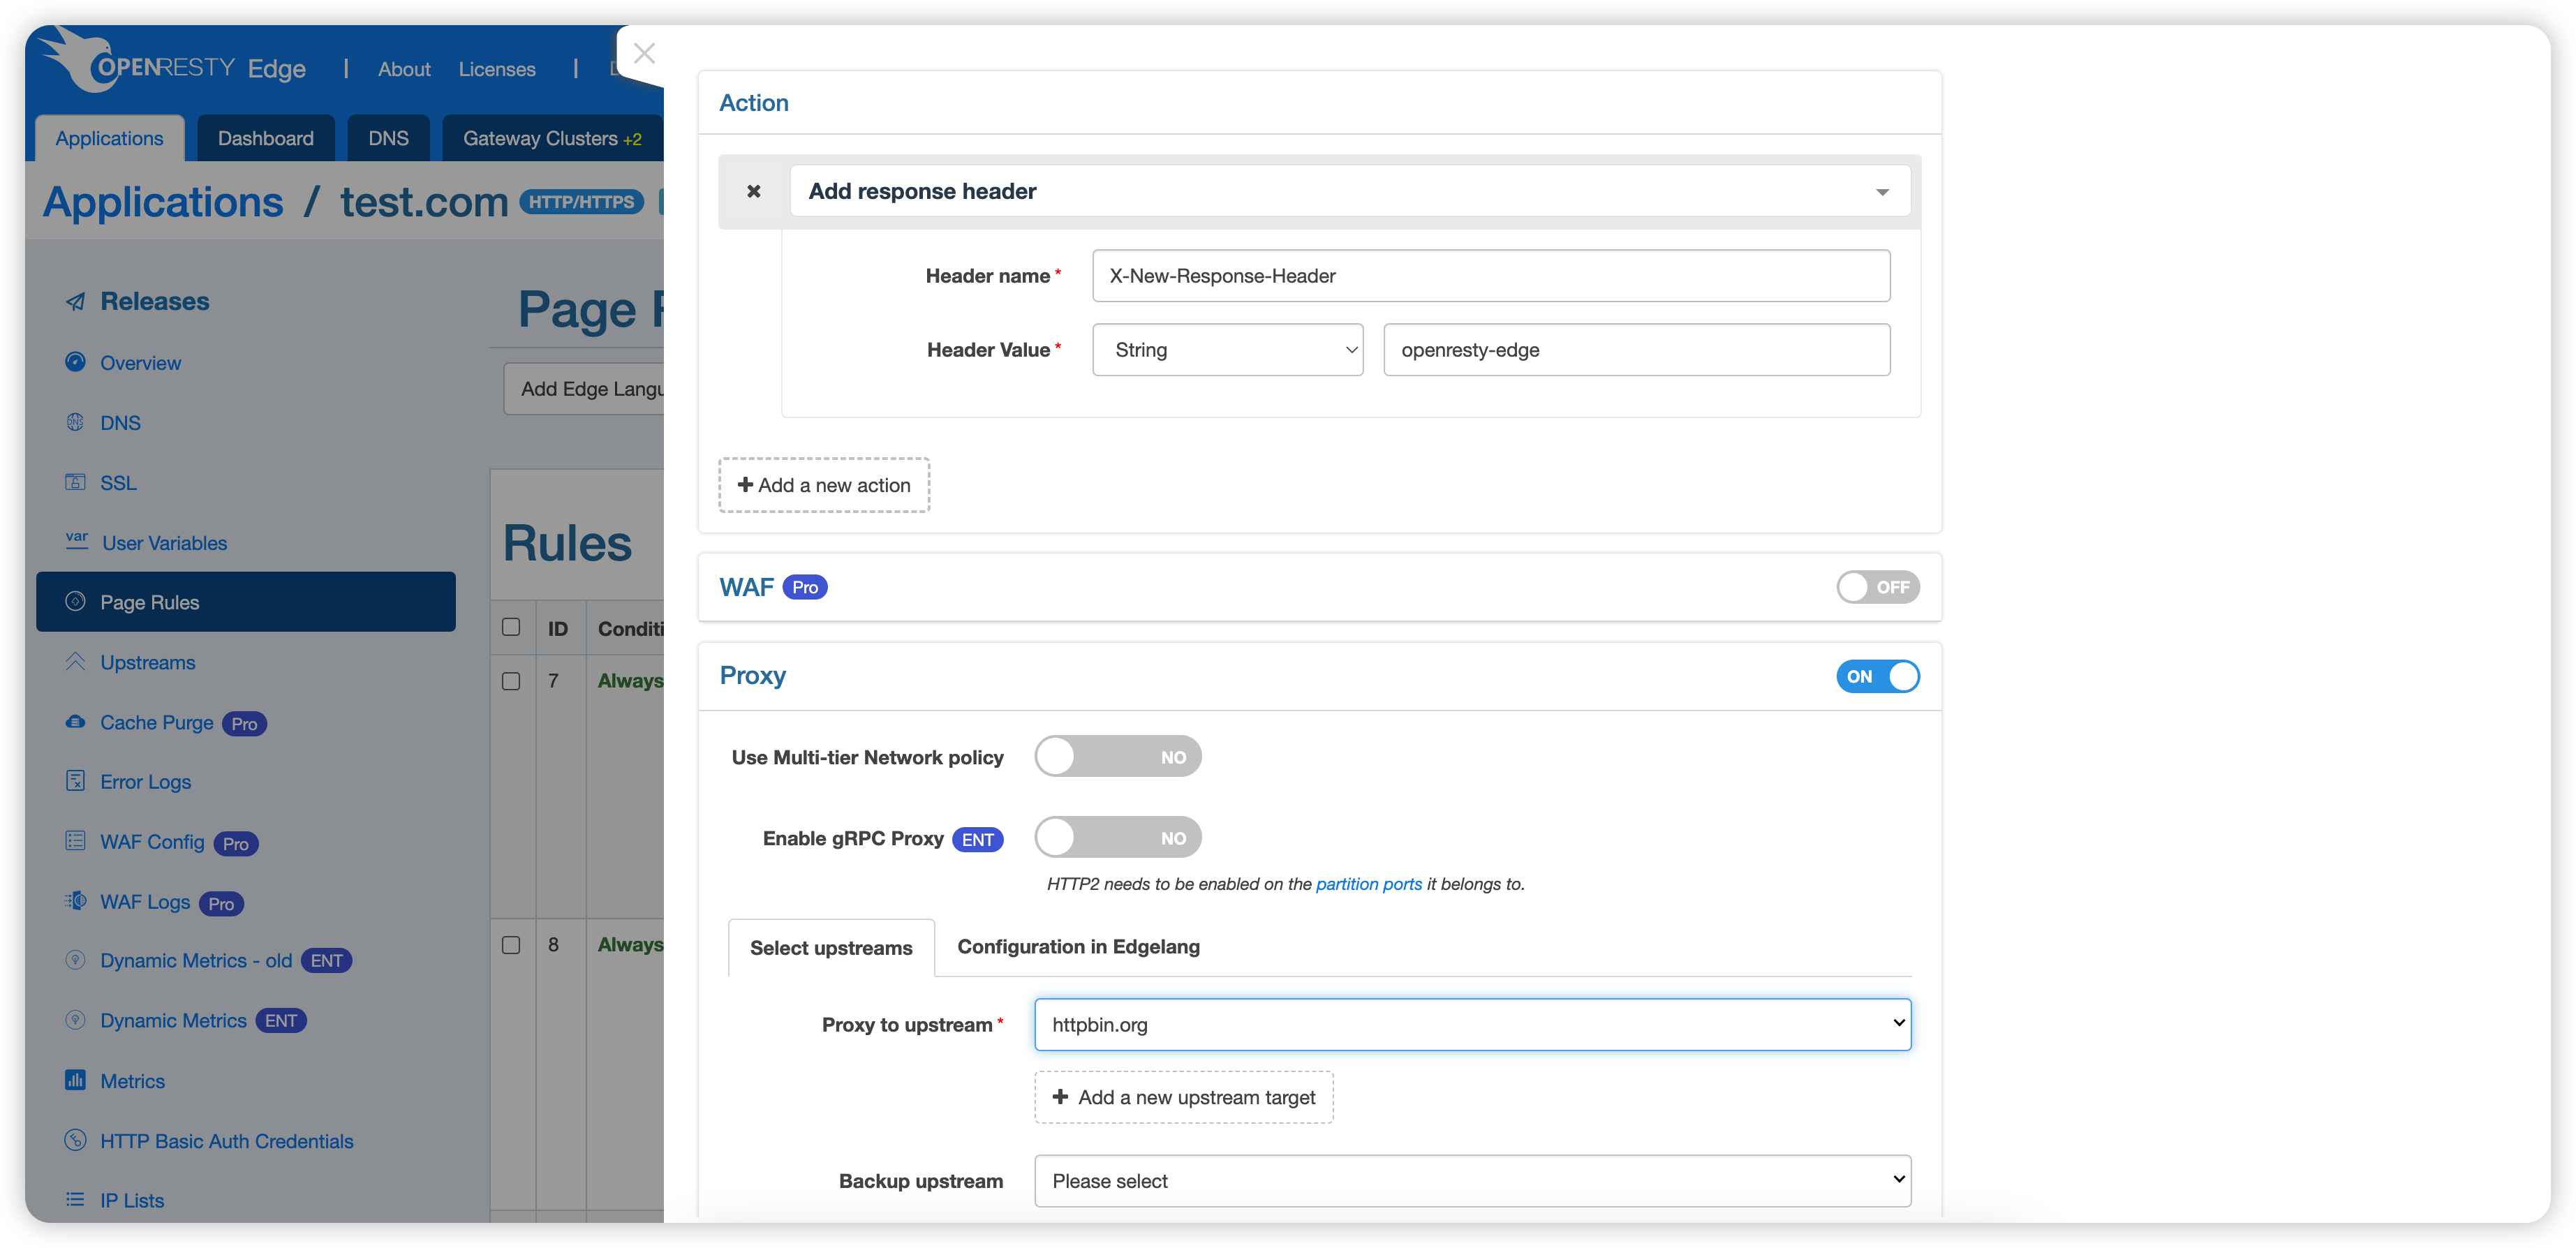The height and width of the screenshot is (1248, 2576).
Task: Click the ID column header
Action: [558, 629]
